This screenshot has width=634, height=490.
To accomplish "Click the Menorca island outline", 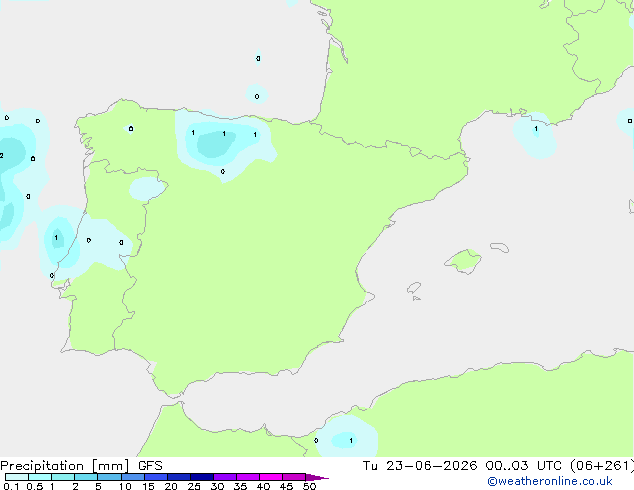I will 499,247.
